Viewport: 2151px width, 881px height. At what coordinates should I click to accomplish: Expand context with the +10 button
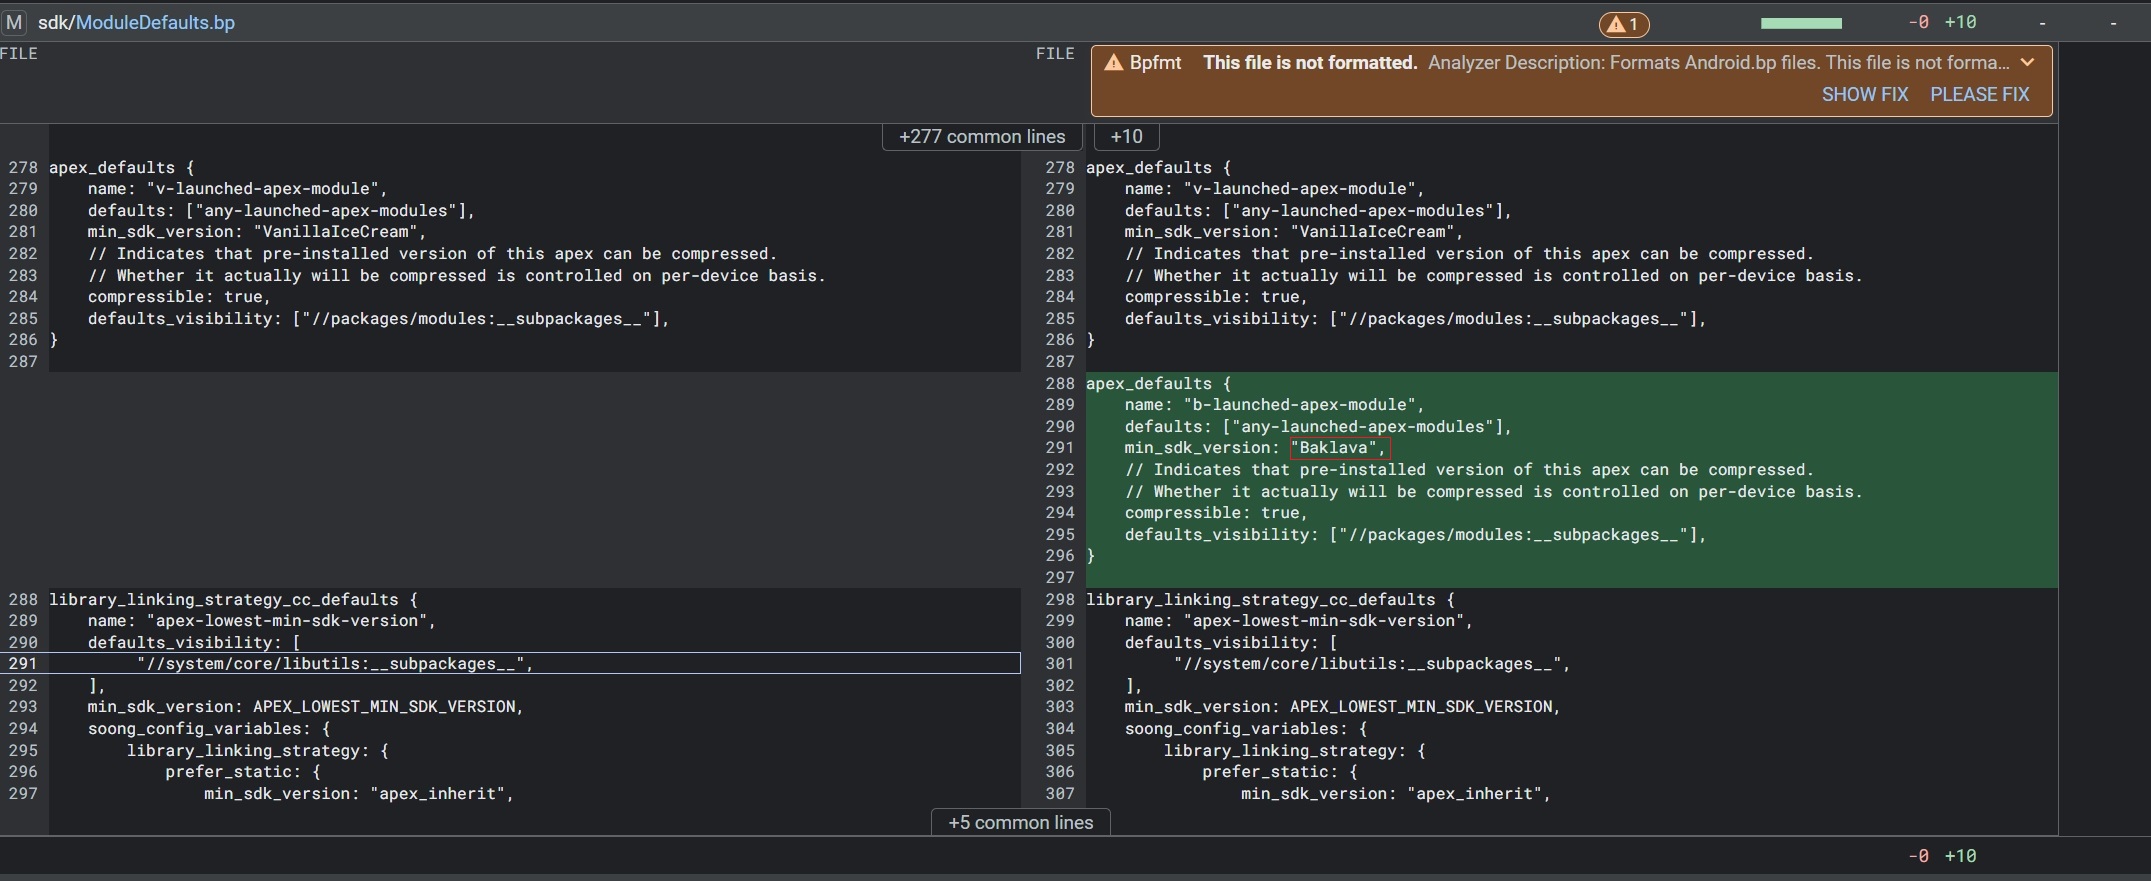pyautogui.click(x=1126, y=137)
